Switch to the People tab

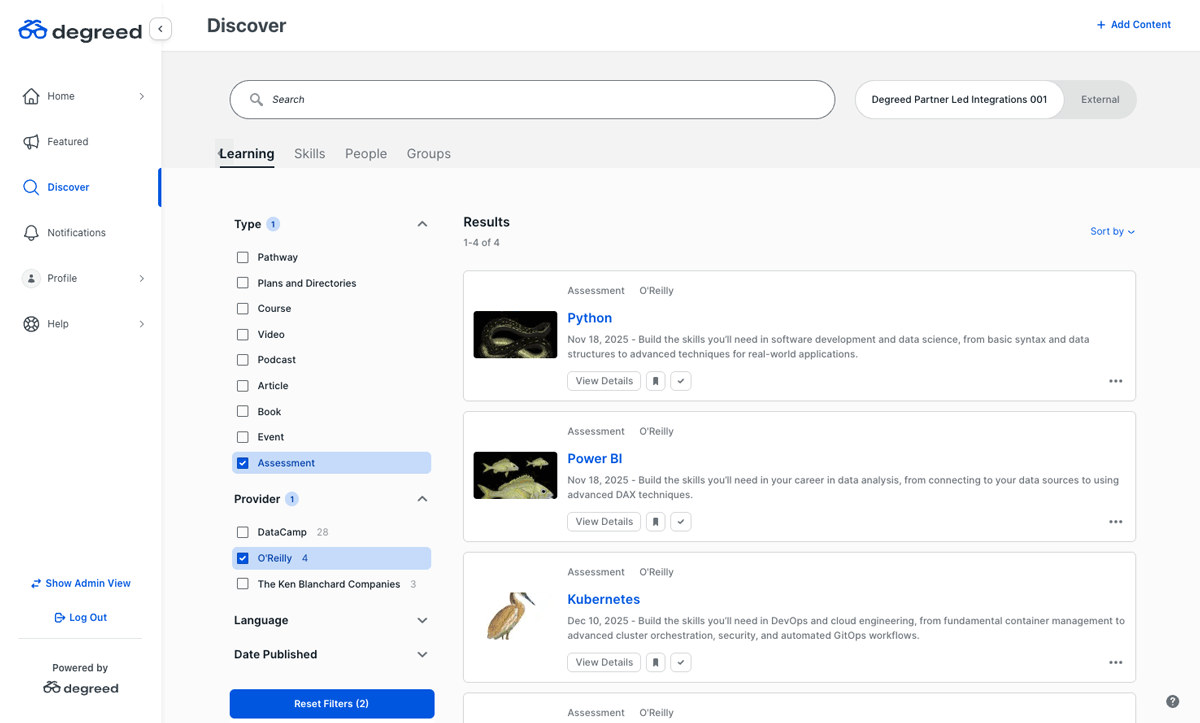tap(366, 154)
